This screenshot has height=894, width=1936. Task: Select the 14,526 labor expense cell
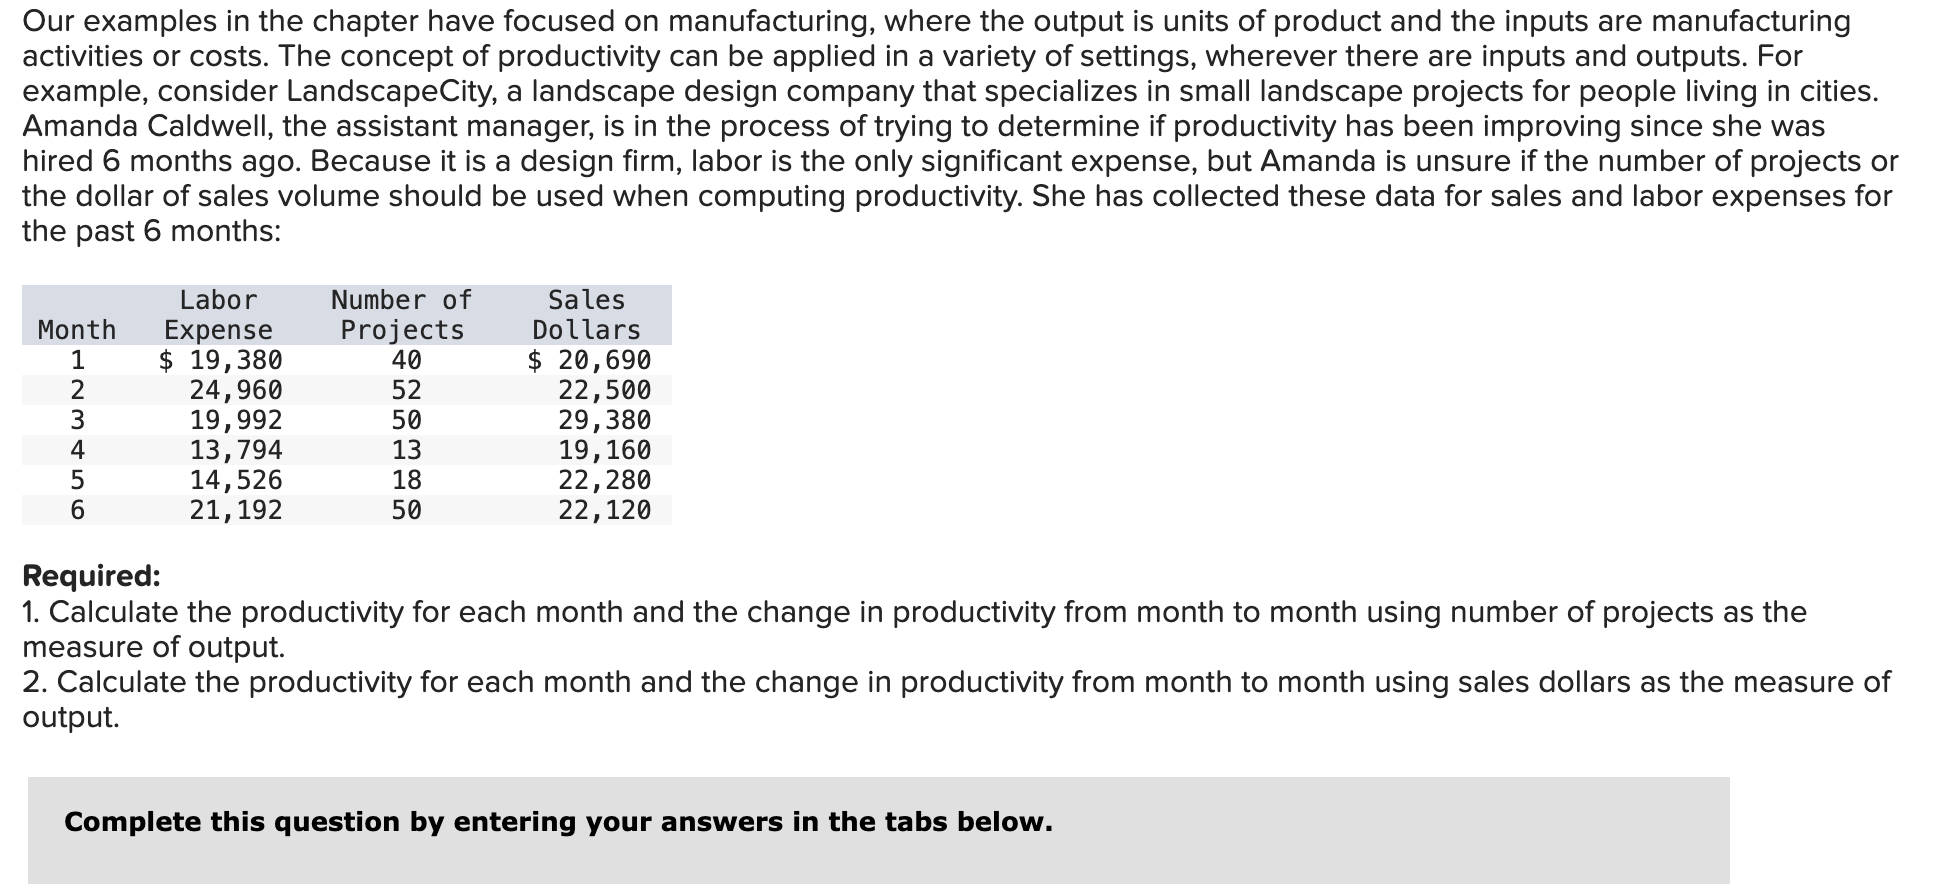[x=237, y=480]
